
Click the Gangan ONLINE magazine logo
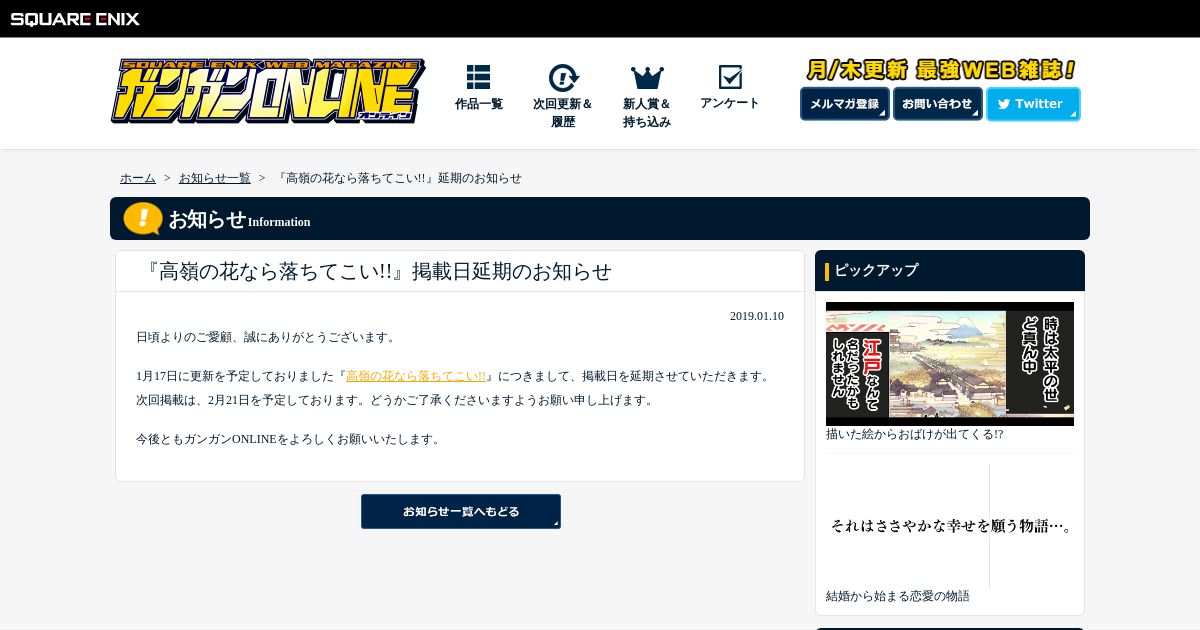(267, 91)
